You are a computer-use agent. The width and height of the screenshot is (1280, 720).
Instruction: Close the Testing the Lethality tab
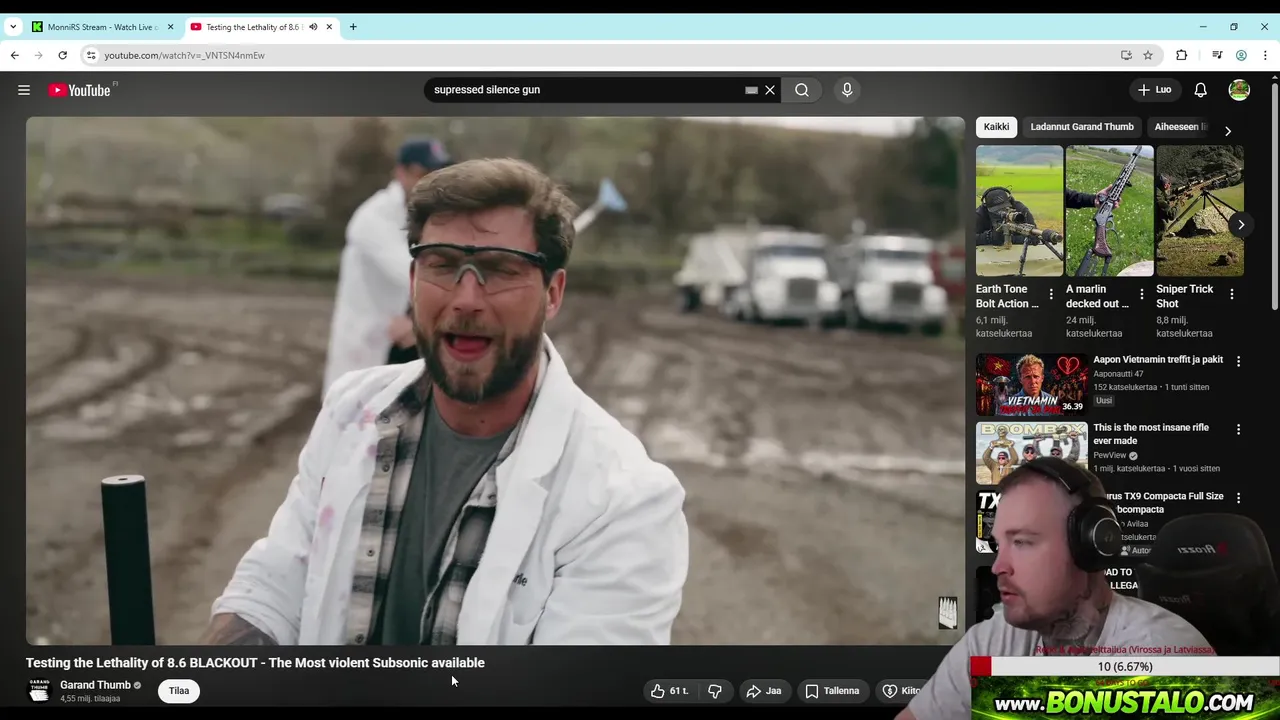pyautogui.click(x=329, y=27)
